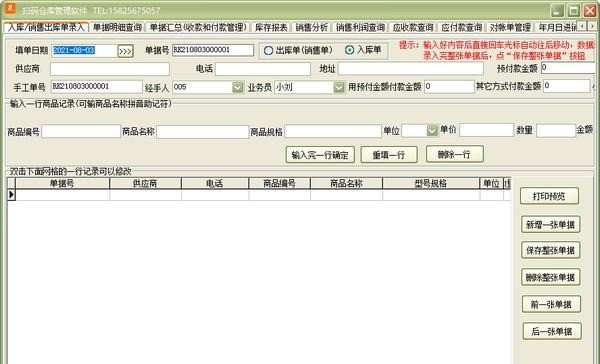Click 商品编号 column header in grid
The height and width of the screenshot is (364, 600).
click(280, 183)
